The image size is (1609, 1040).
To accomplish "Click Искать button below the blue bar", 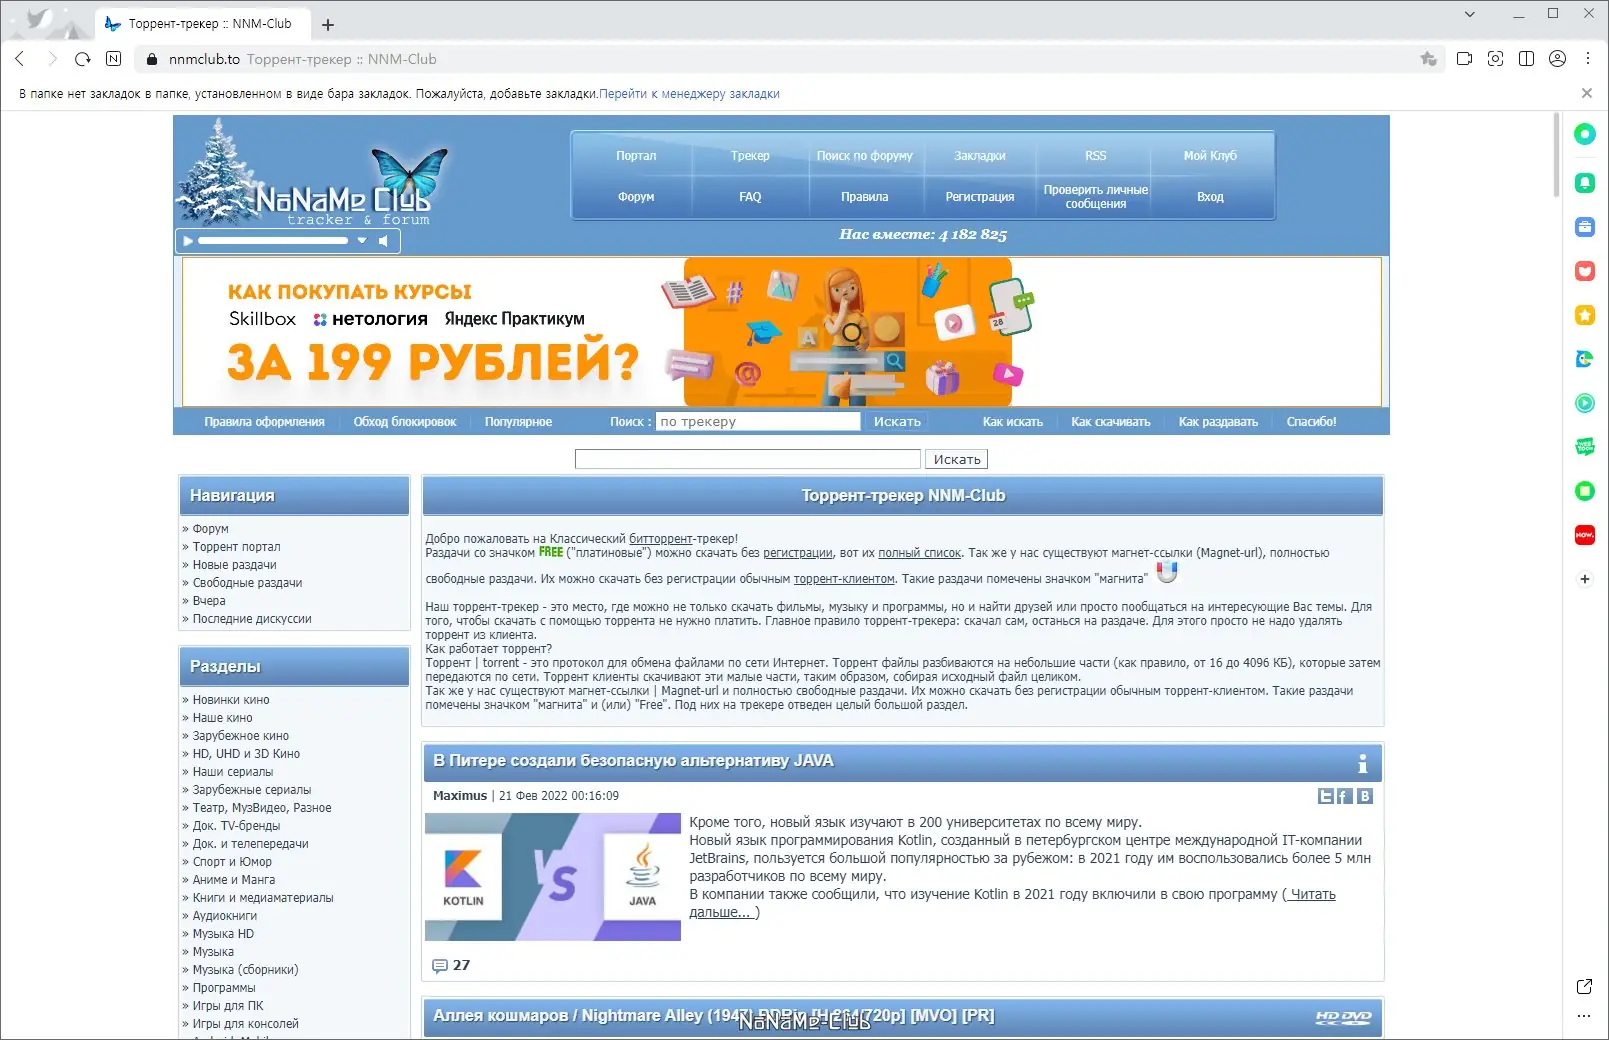I will click(957, 459).
